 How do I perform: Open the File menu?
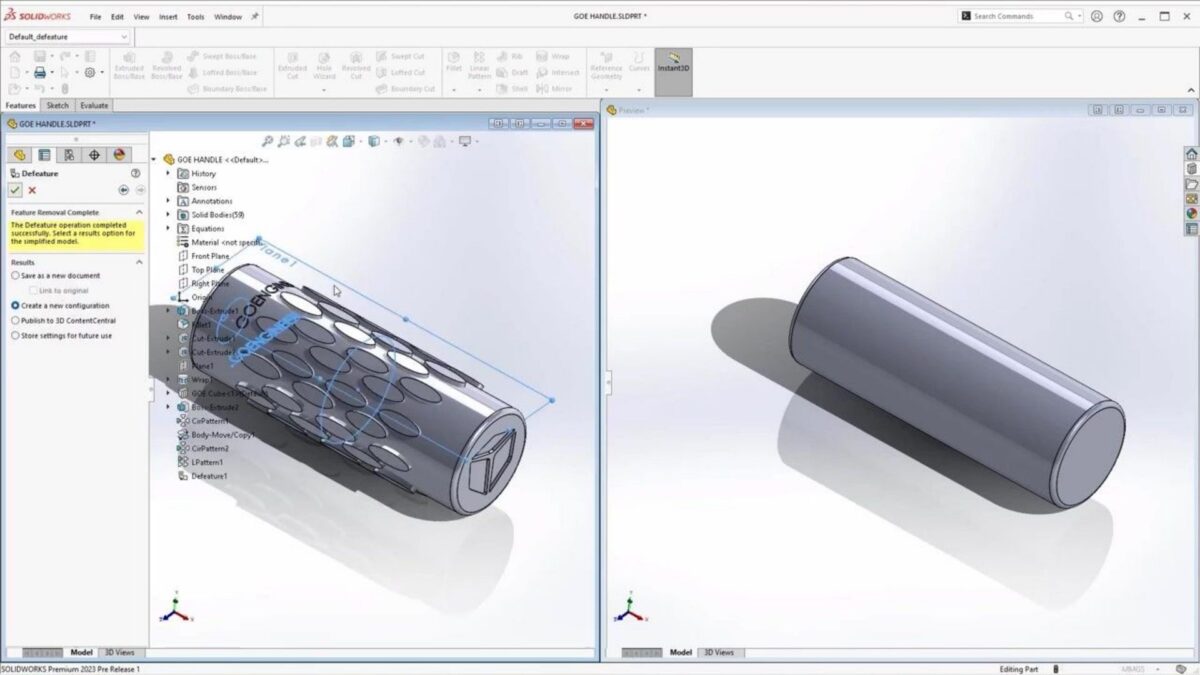pyautogui.click(x=95, y=17)
